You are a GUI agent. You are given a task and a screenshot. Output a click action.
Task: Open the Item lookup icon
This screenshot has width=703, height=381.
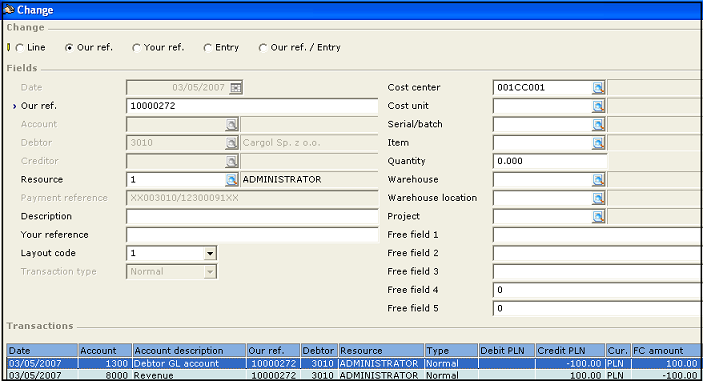pos(598,143)
